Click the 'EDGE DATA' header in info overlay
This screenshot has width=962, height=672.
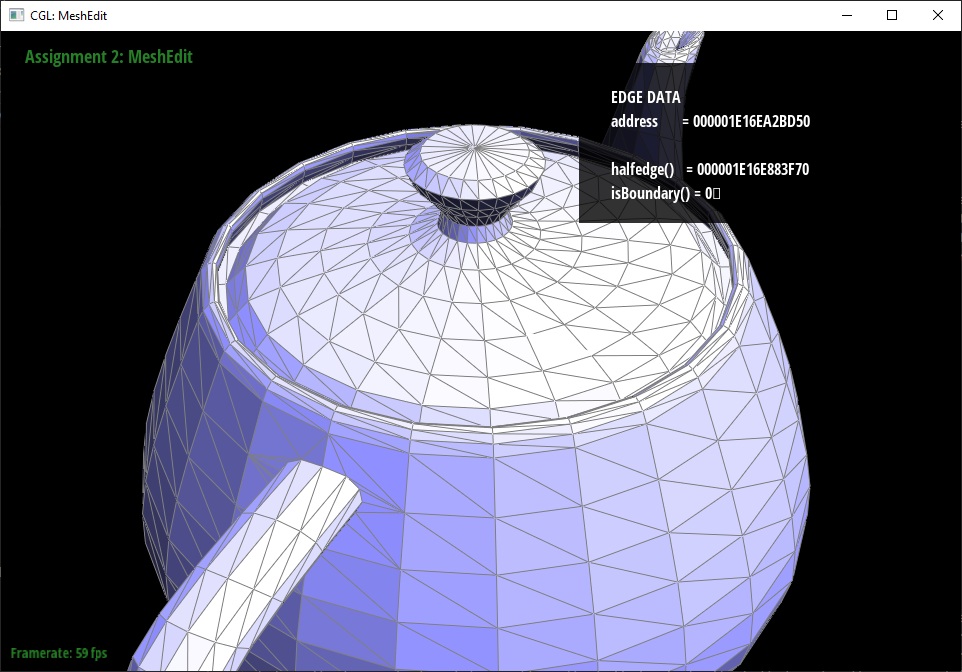[645, 98]
